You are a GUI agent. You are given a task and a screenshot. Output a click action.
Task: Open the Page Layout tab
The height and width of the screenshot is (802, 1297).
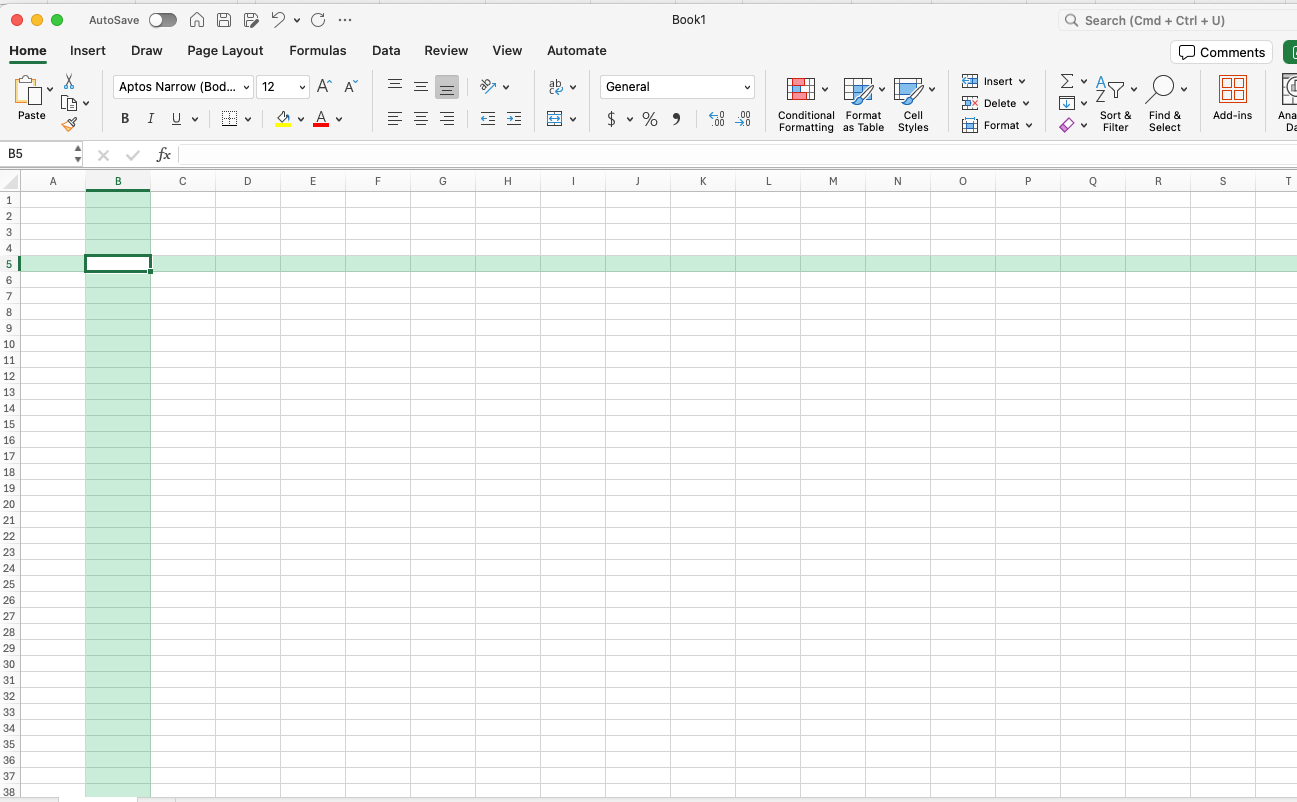click(225, 50)
